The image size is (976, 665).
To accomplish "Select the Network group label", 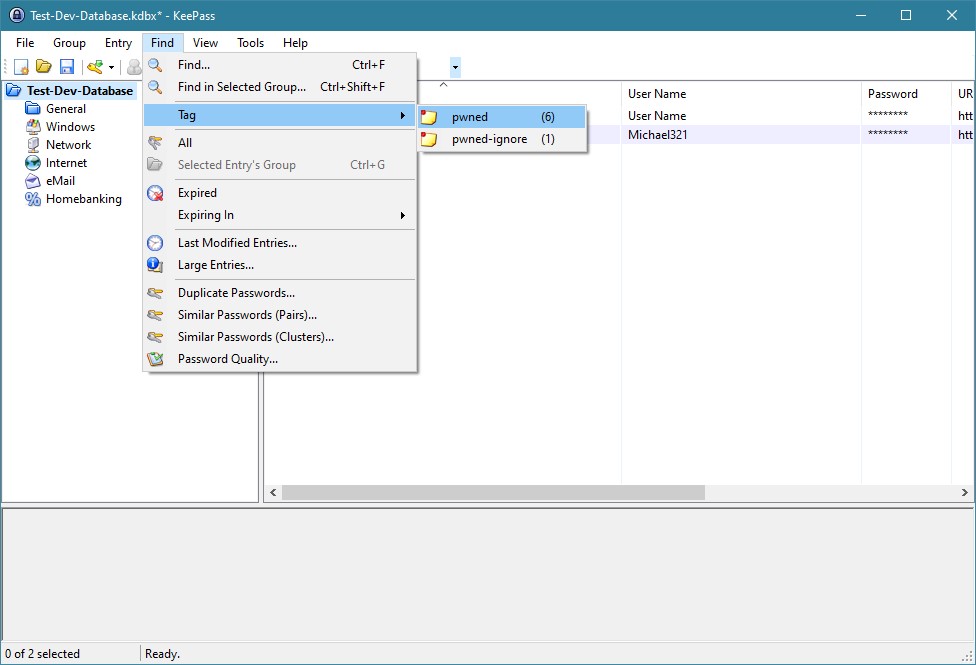I will point(68,144).
